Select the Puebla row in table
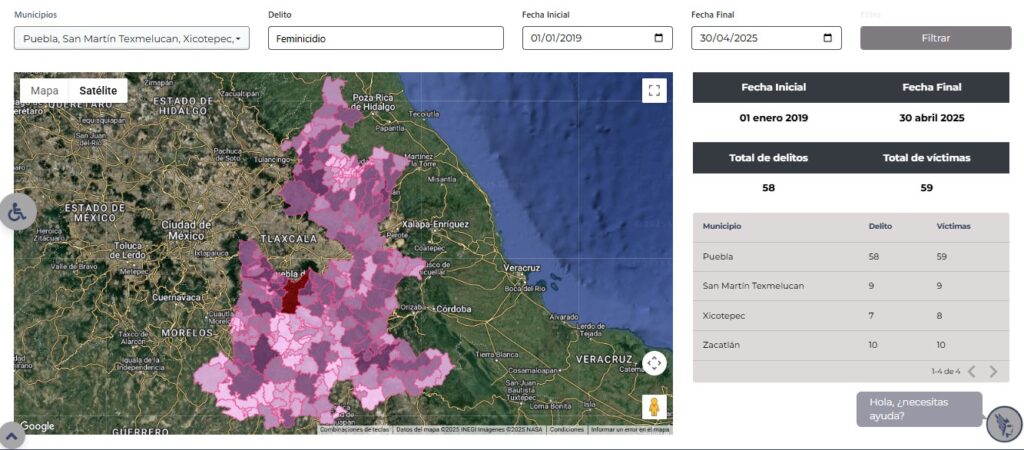Image resolution: width=1024 pixels, height=450 pixels. tap(850, 257)
